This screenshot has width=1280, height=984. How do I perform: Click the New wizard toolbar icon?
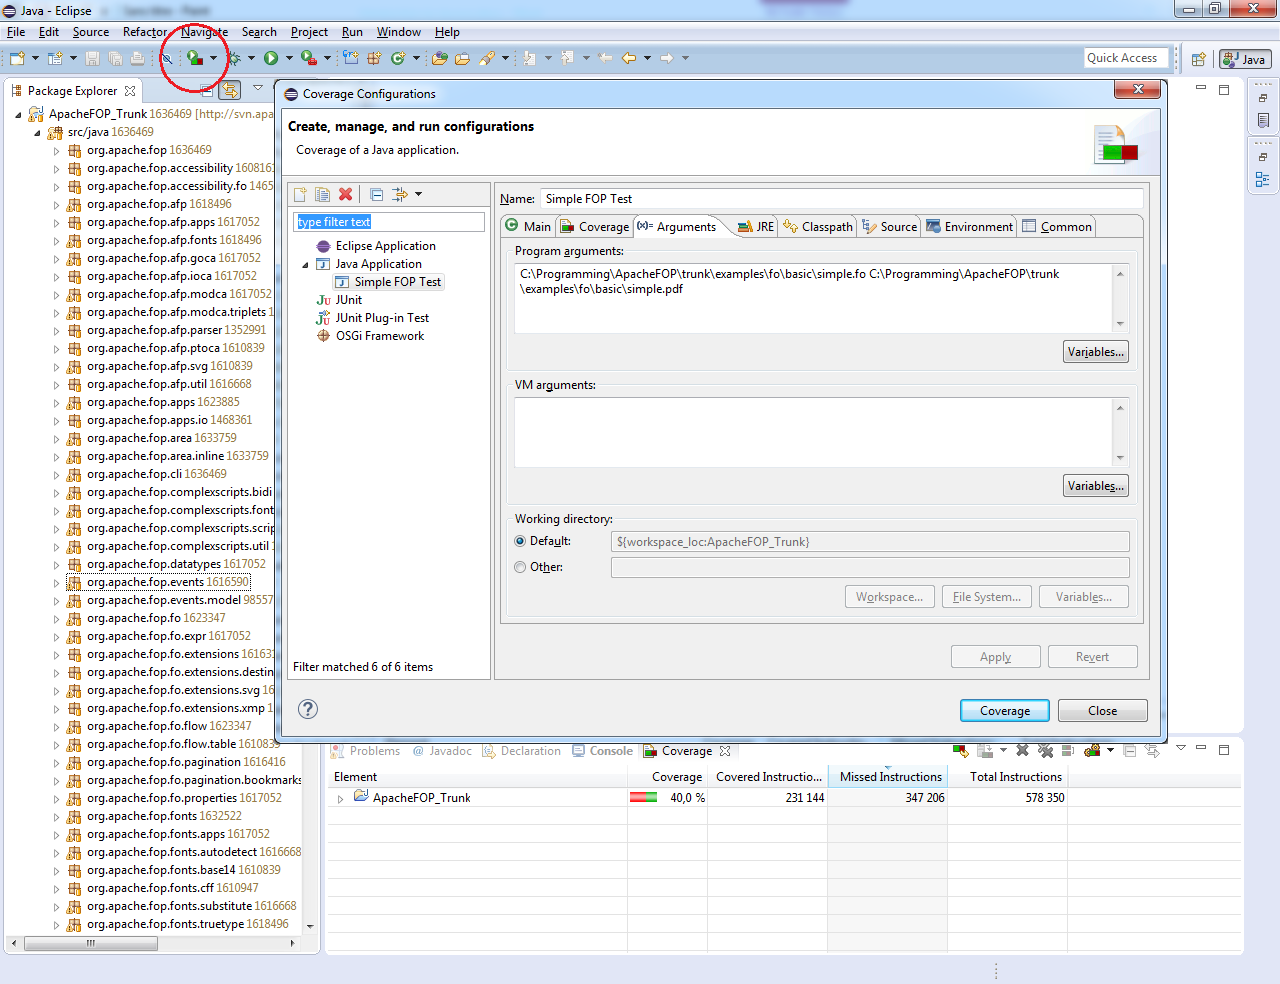(17, 58)
